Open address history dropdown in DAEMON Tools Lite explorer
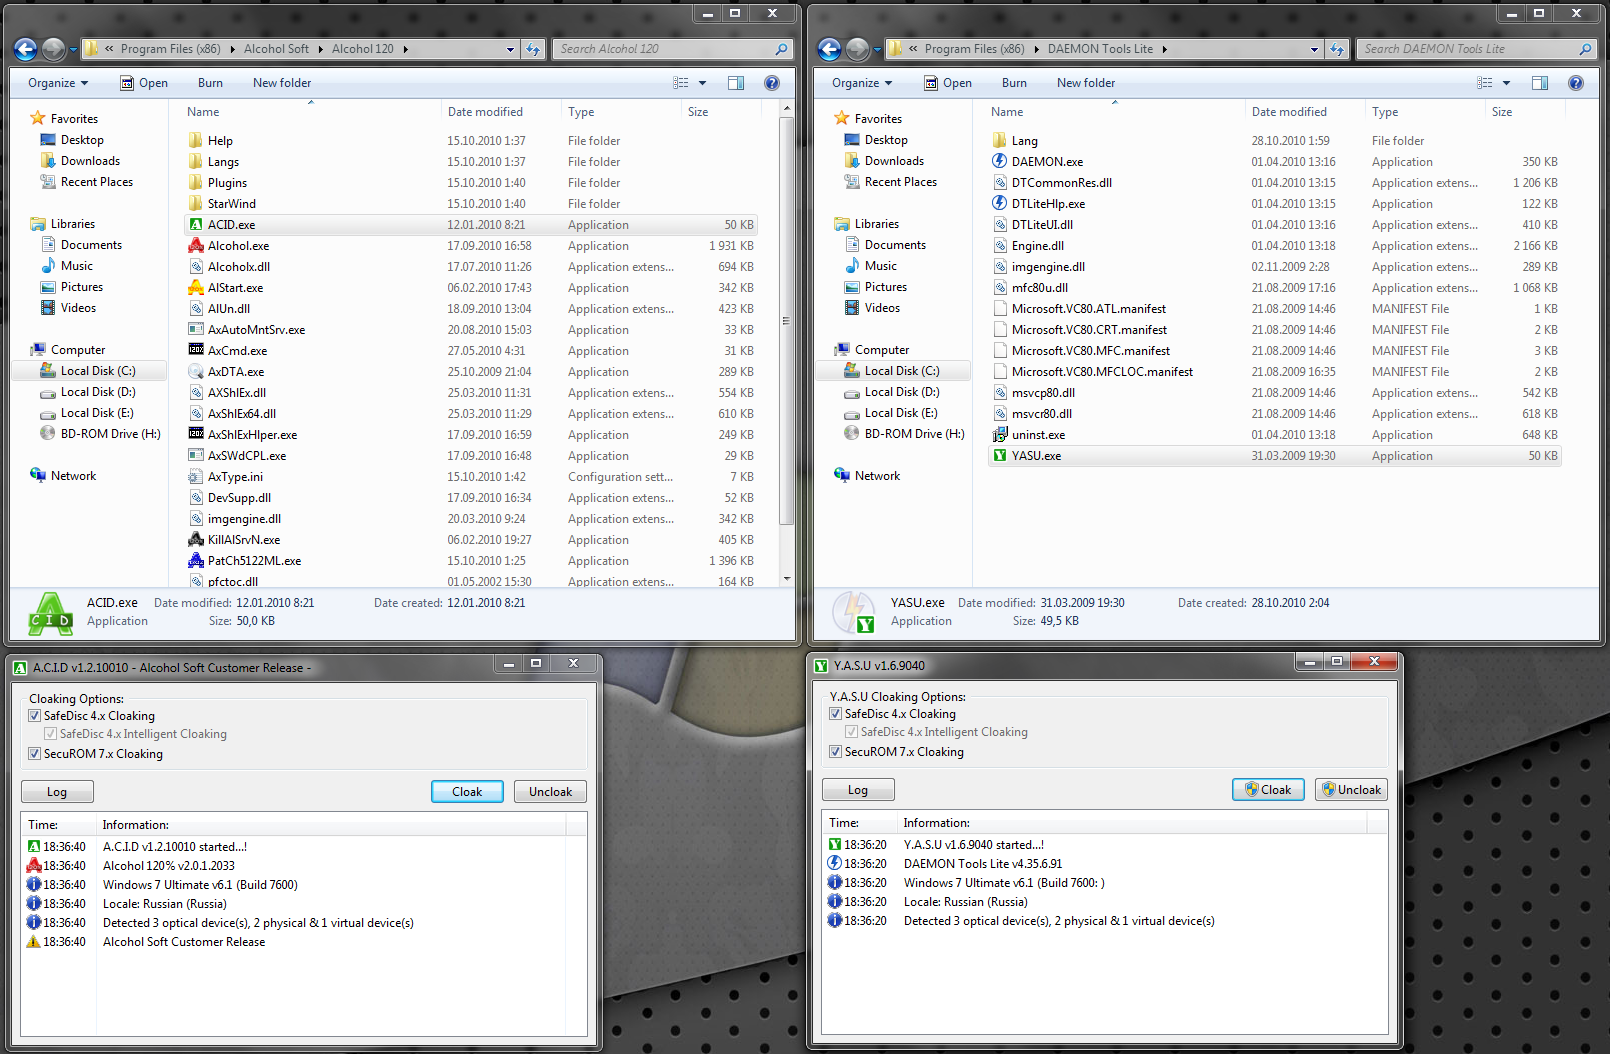The image size is (1610, 1054). click(x=1314, y=49)
